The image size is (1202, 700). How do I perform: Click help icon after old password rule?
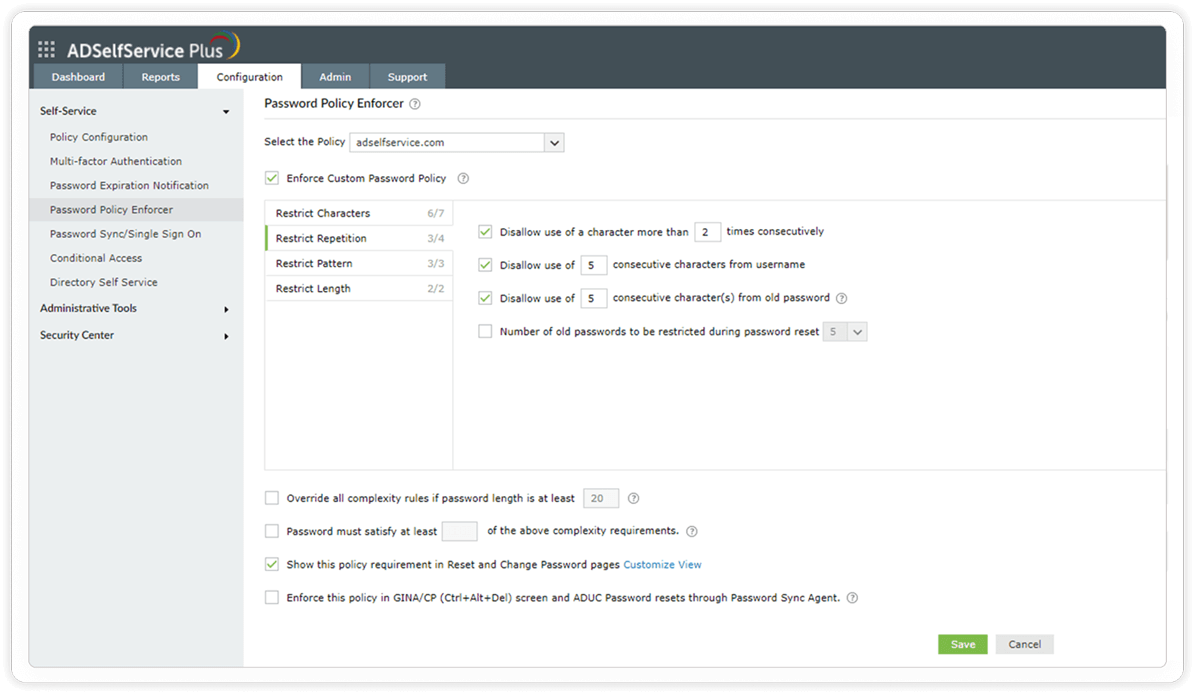coord(841,298)
